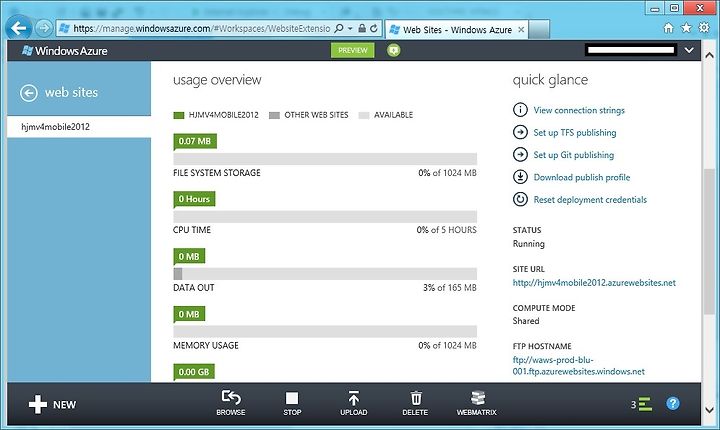Screen dimensions: 720x430
Task: Click the security lock icon in address bar
Action: click(362, 28)
